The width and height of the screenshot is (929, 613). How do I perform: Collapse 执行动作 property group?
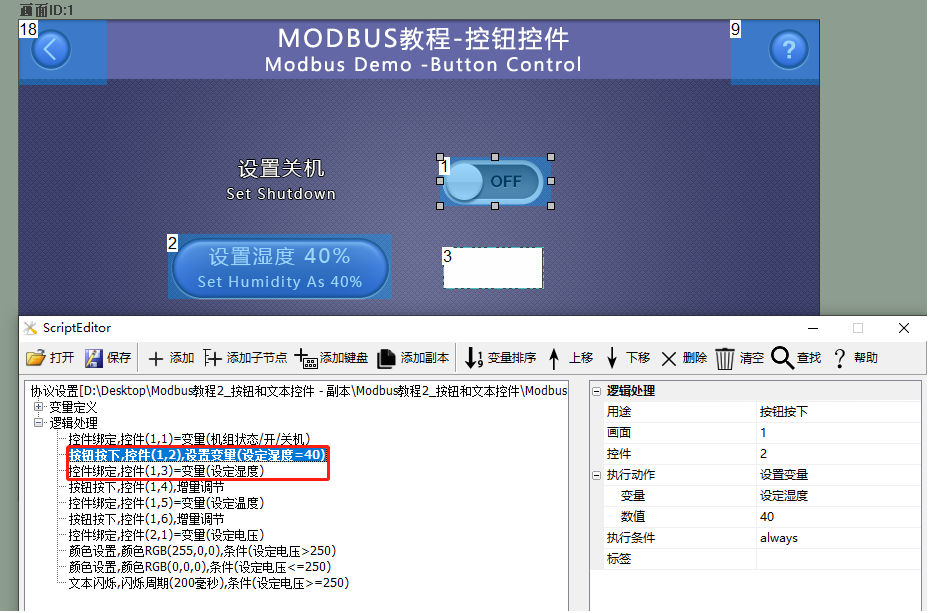tap(597, 475)
